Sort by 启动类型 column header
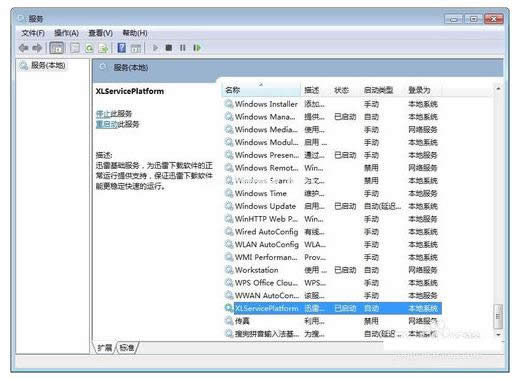The height and width of the screenshot is (379, 522). click(x=379, y=90)
